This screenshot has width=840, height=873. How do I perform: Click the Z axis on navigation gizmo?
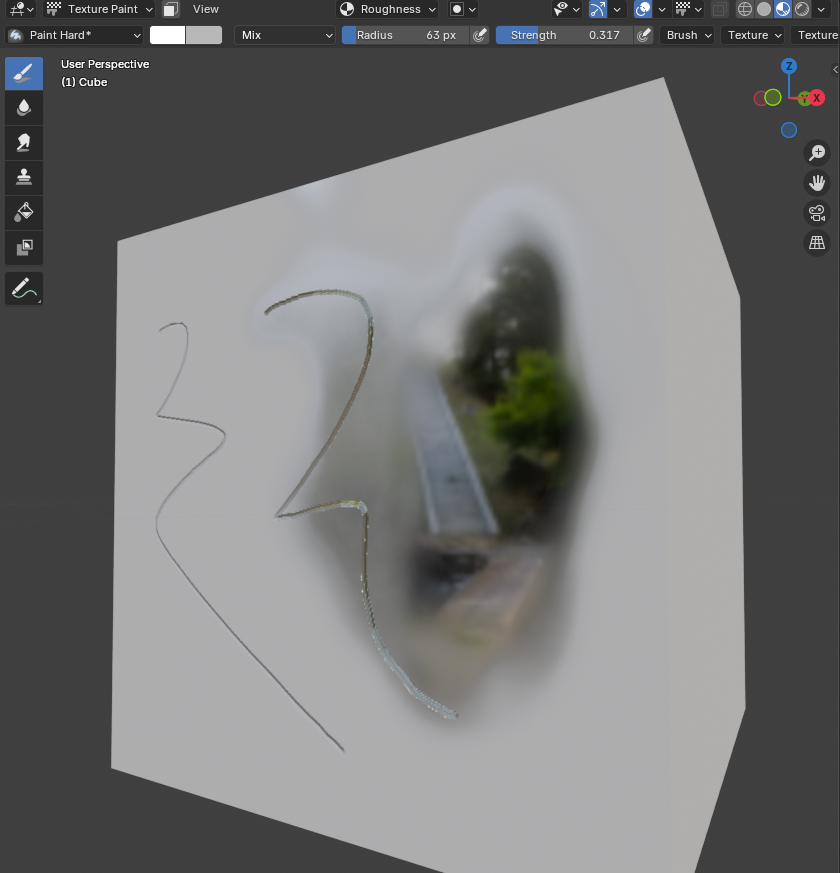click(x=789, y=66)
